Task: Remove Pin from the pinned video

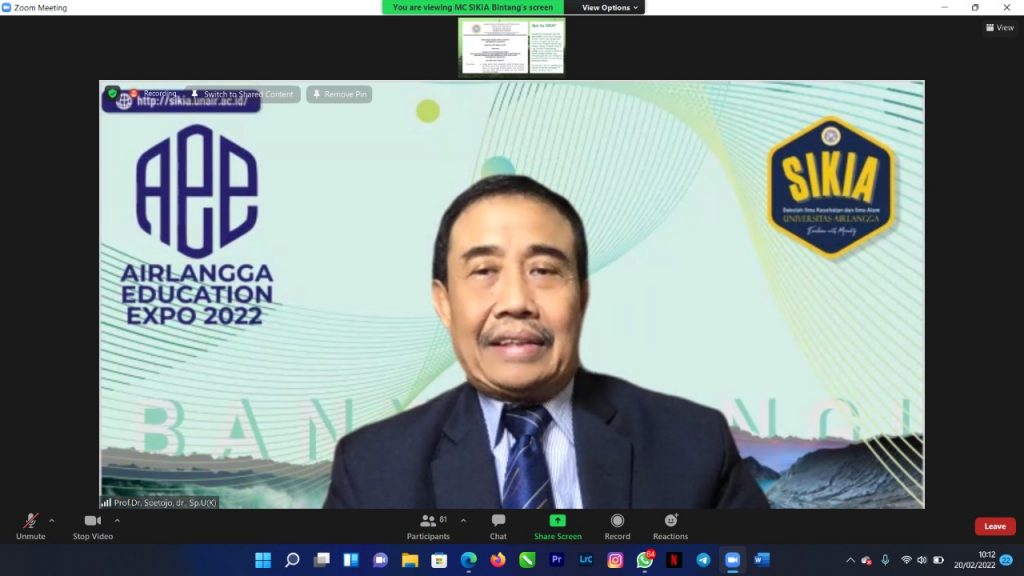Action: 339,94
